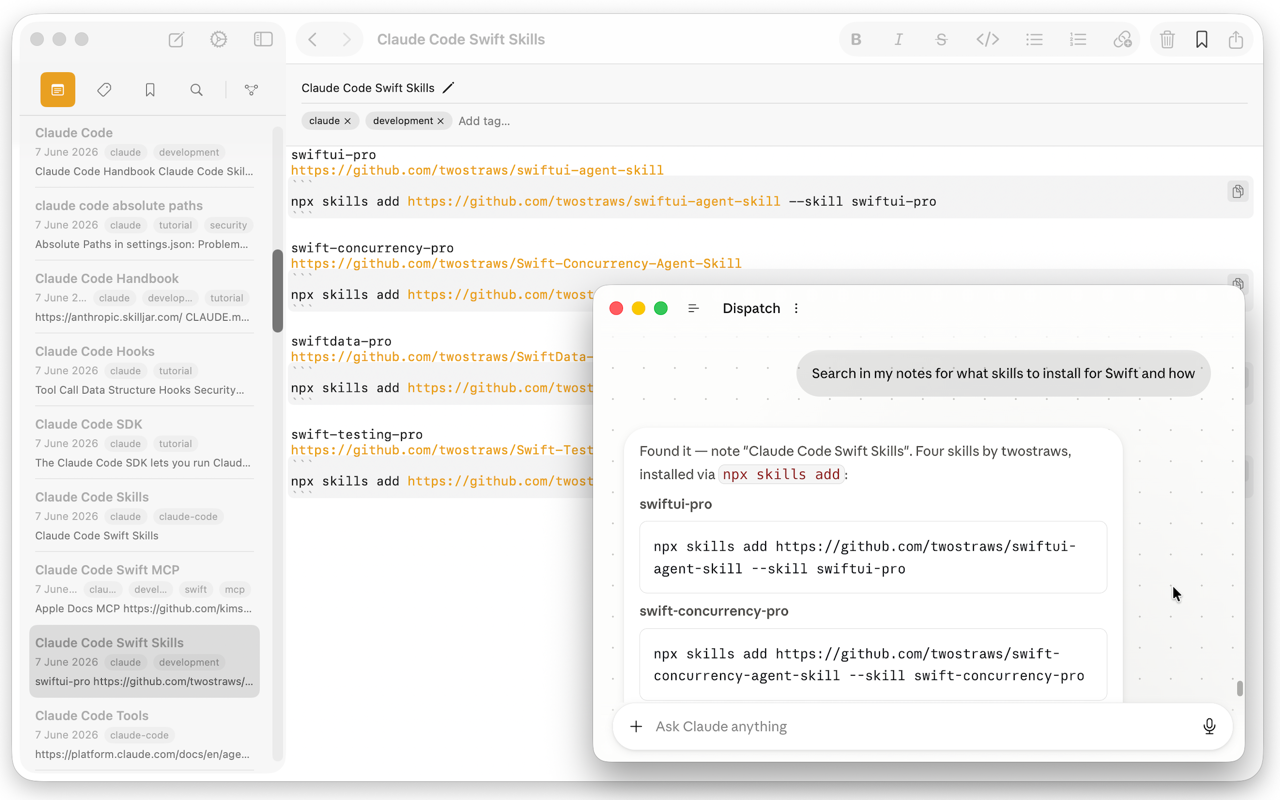This screenshot has height=800, width=1280.
Task: Click the notes list scrollbar
Action: [x=277, y=291]
